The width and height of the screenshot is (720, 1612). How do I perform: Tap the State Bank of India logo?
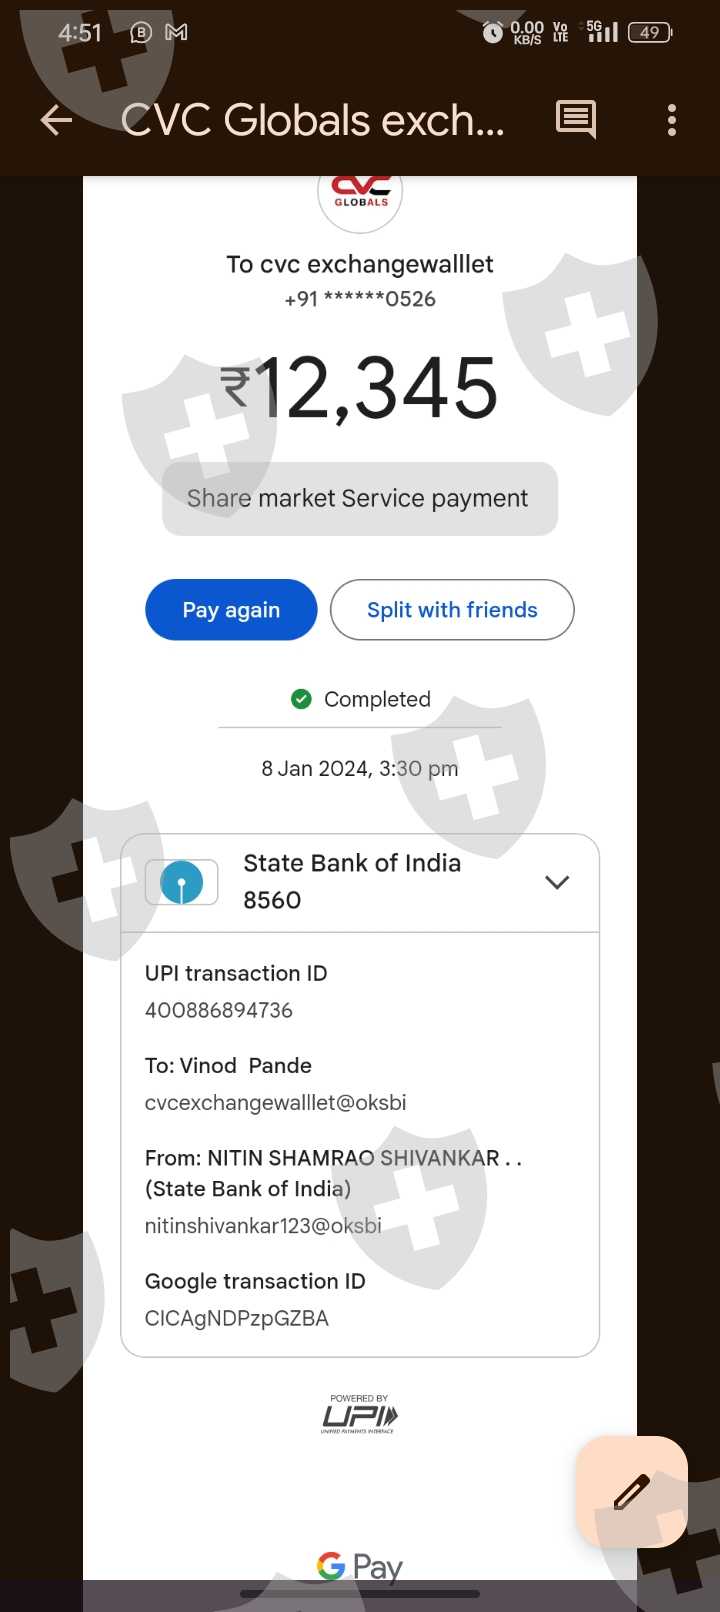click(182, 882)
